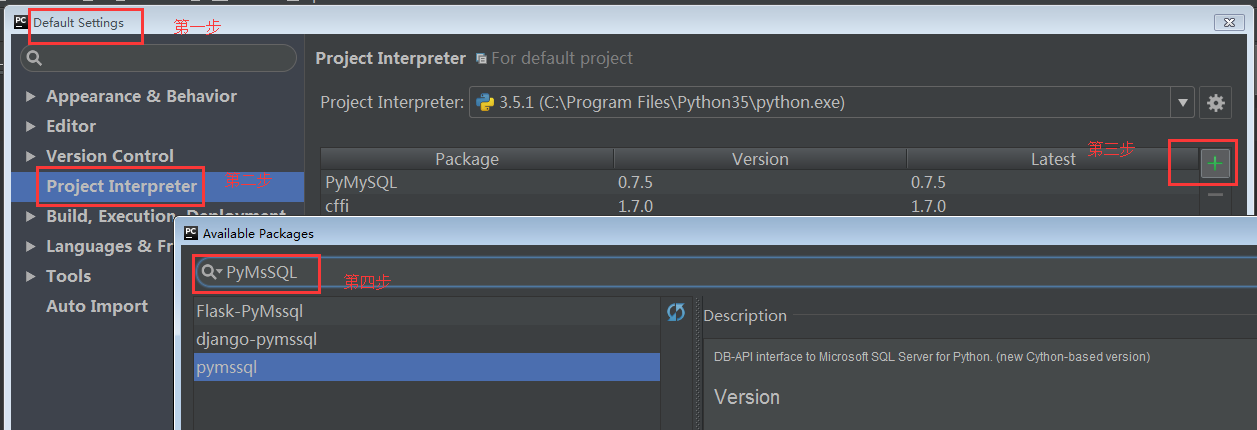Click the Description panel heading

pyautogui.click(x=745, y=315)
